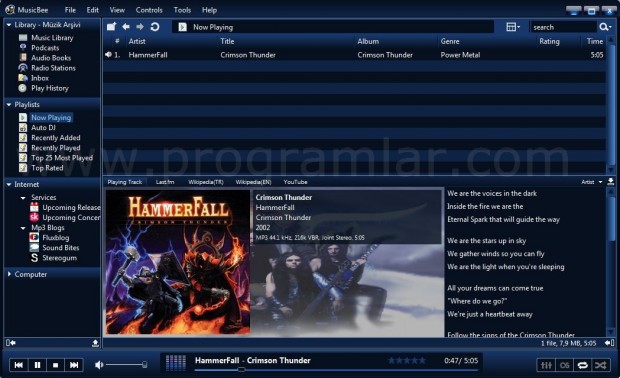Screen dimensions: 620x378
Task: Sort by the Artist column header
Action: pyautogui.click(x=137, y=41)
